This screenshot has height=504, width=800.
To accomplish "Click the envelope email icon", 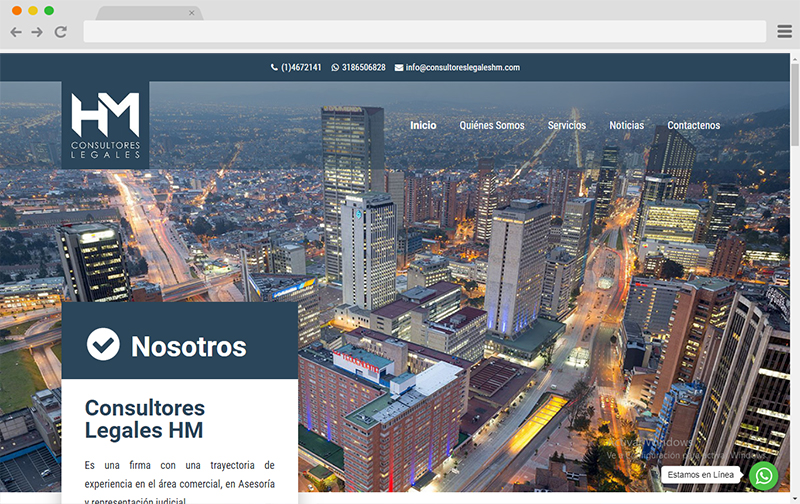I will point(399,67).
